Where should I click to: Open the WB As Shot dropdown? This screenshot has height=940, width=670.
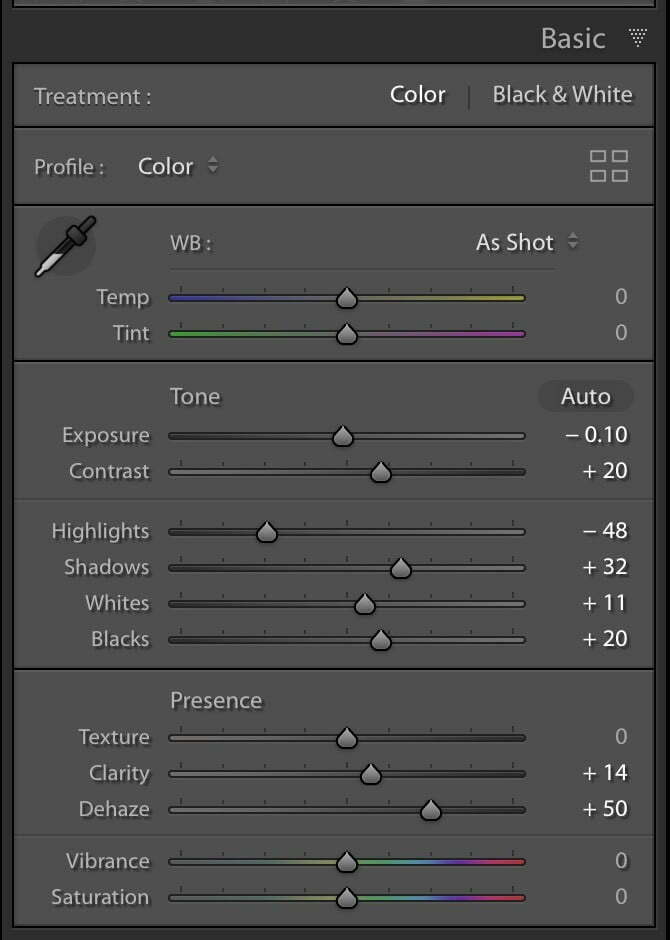click(x=527, y=242)
